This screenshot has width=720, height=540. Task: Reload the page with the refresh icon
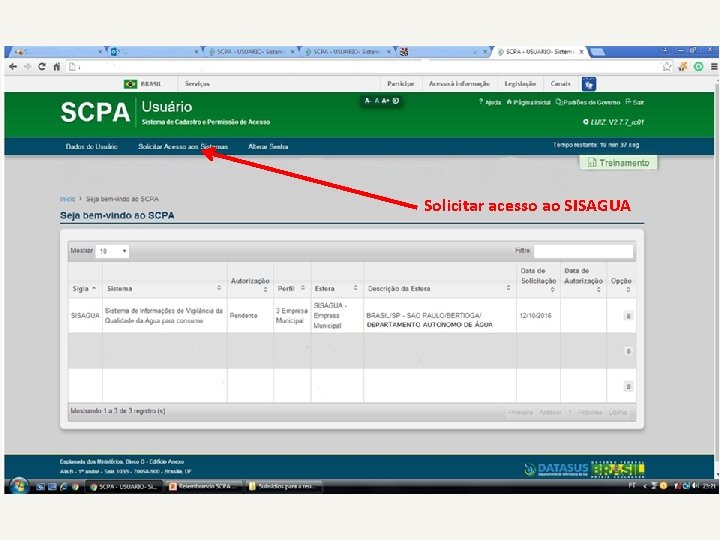[42, 67]
